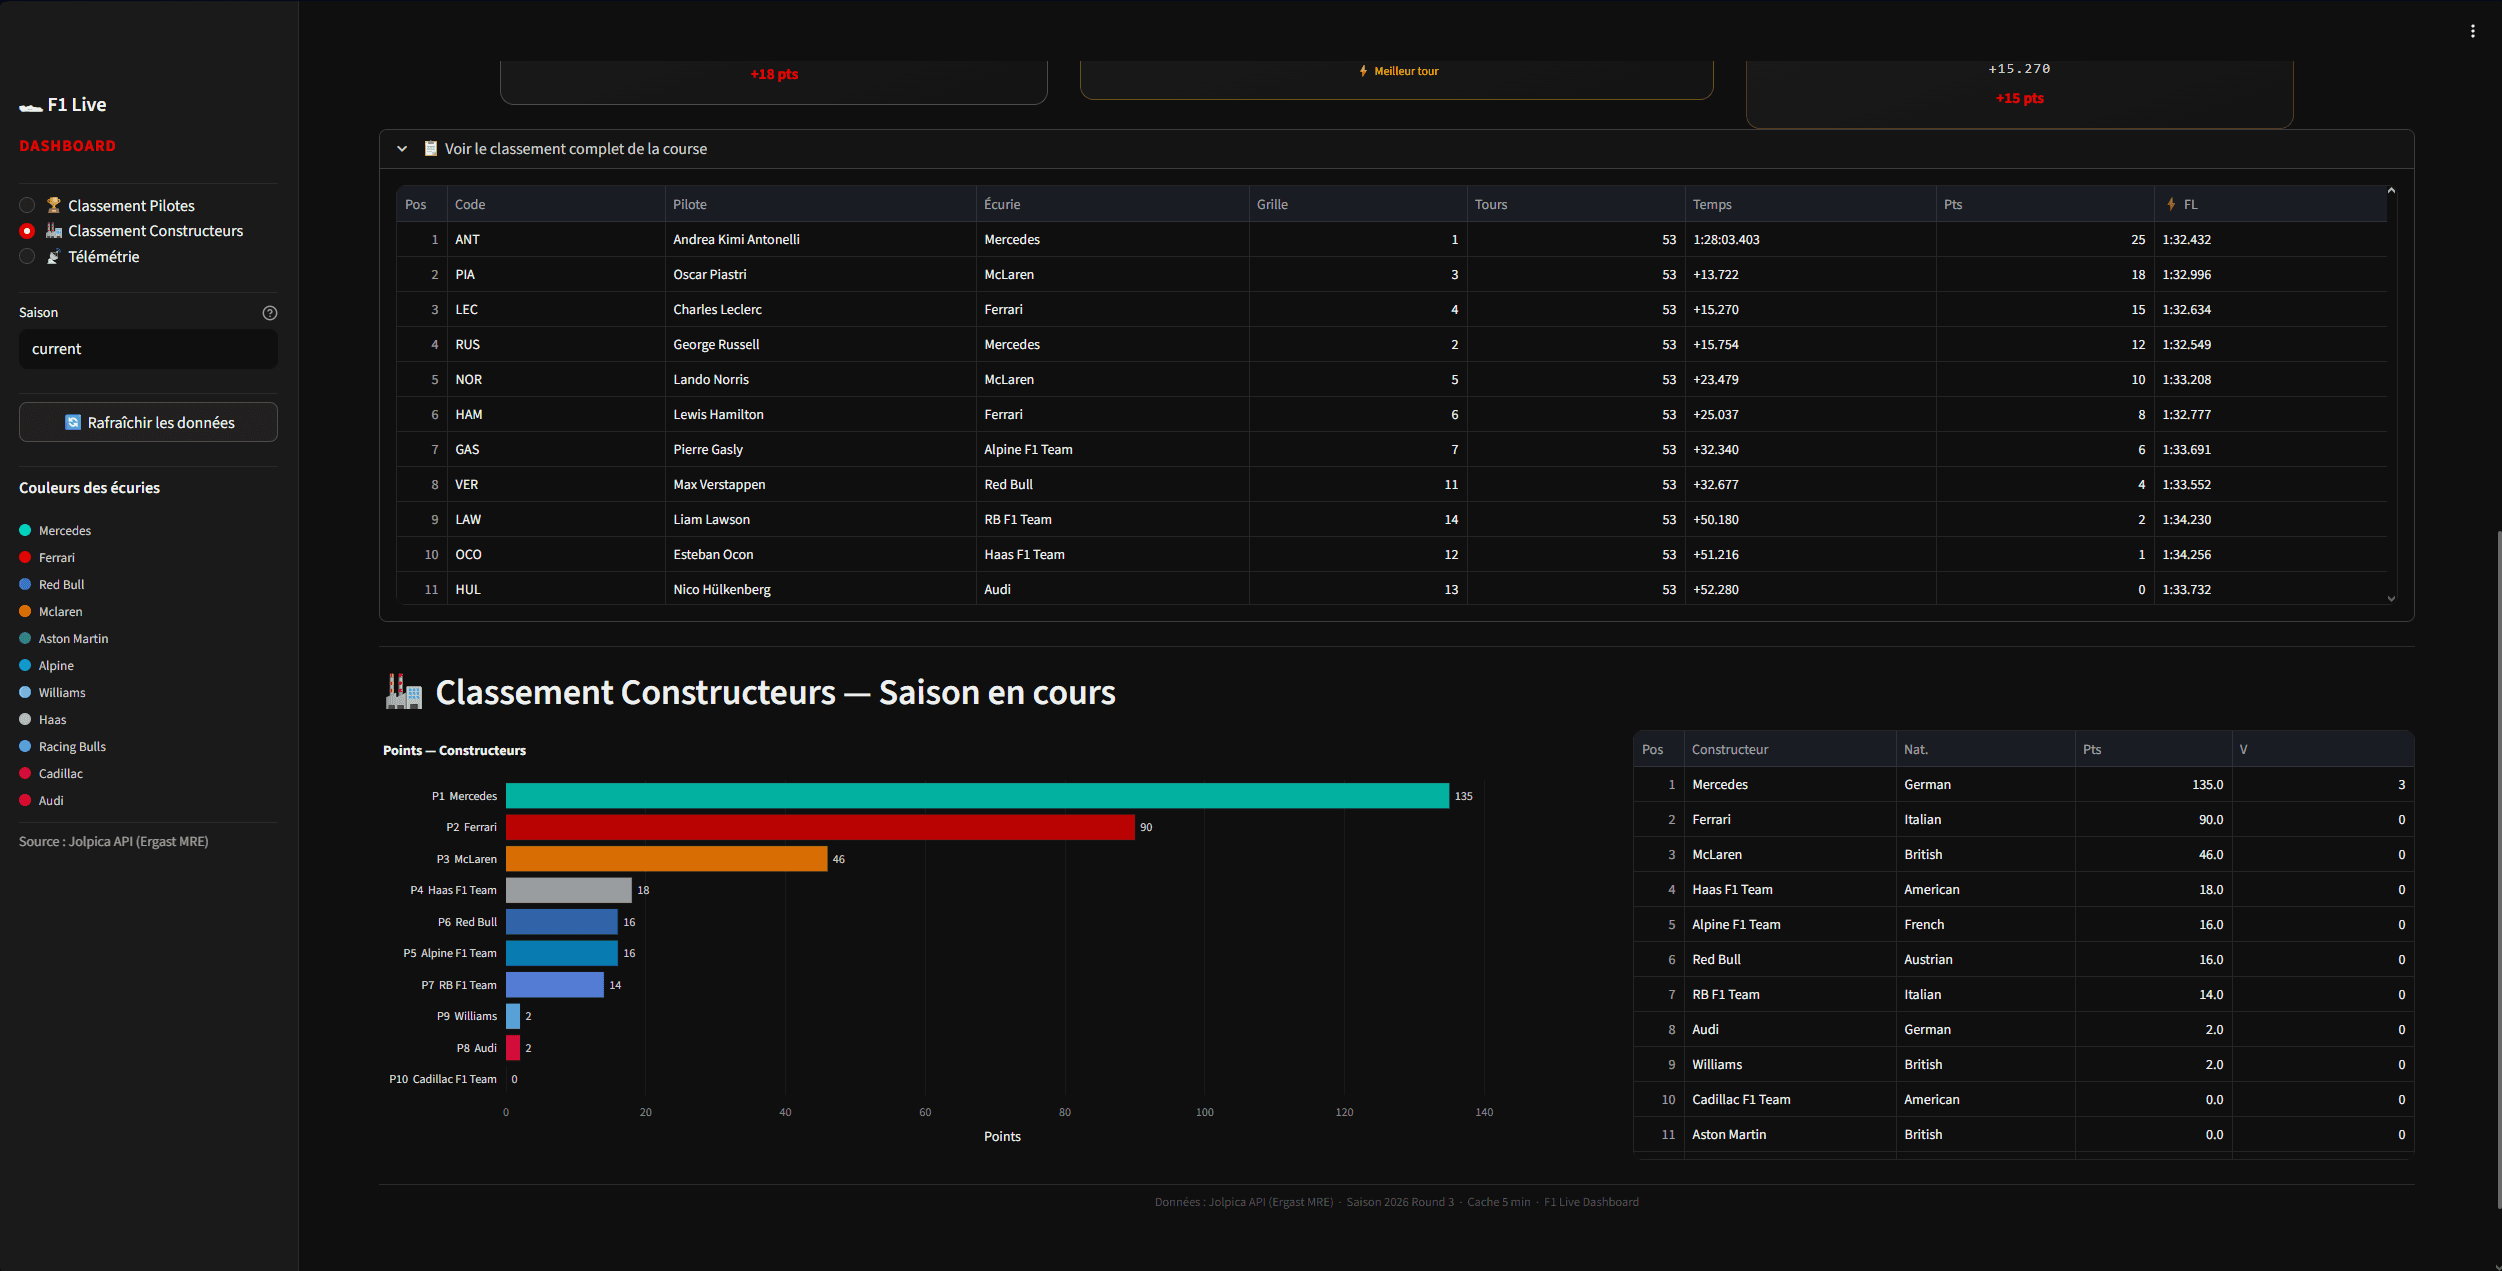Click the F1 Live logo icon
The width and height of the screenshot is (2502, 1271).
tap(29, 105)
